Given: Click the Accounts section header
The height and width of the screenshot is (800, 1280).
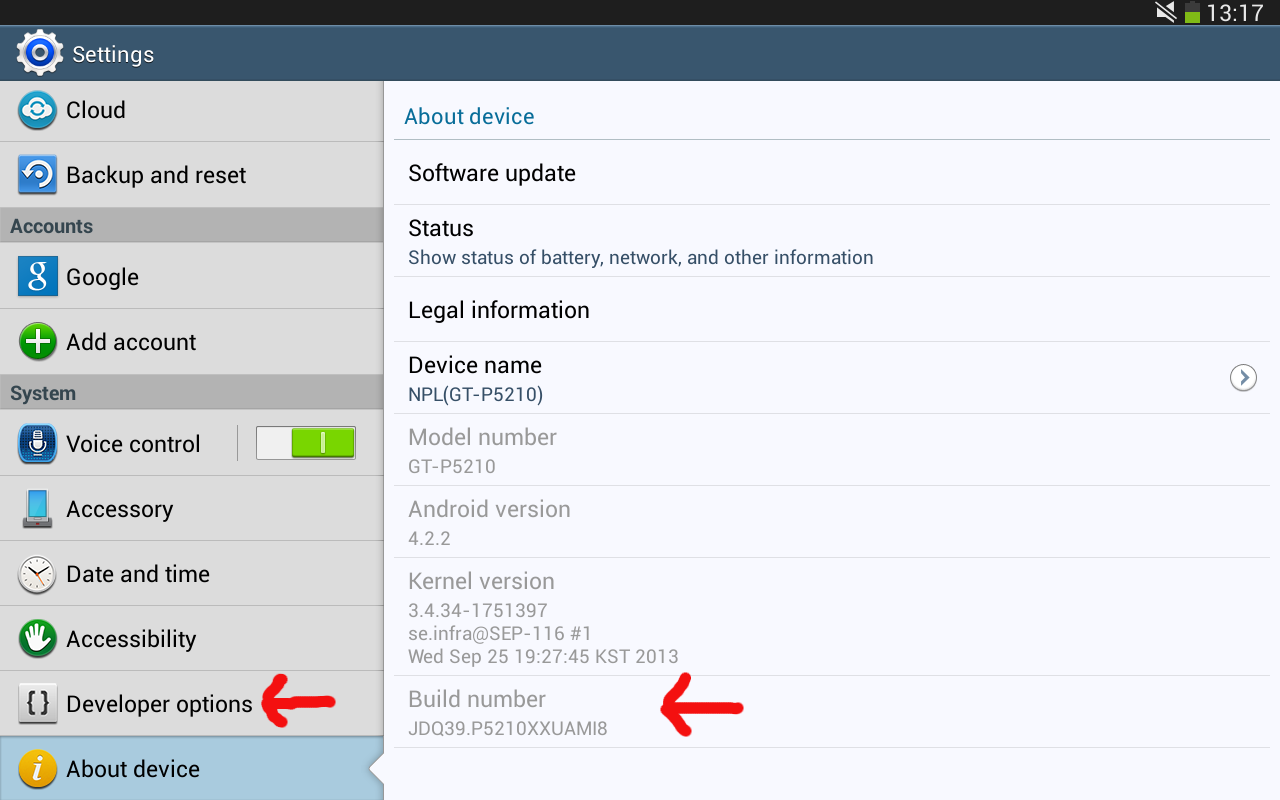Looking at the screenshot, I should [192, 226].
